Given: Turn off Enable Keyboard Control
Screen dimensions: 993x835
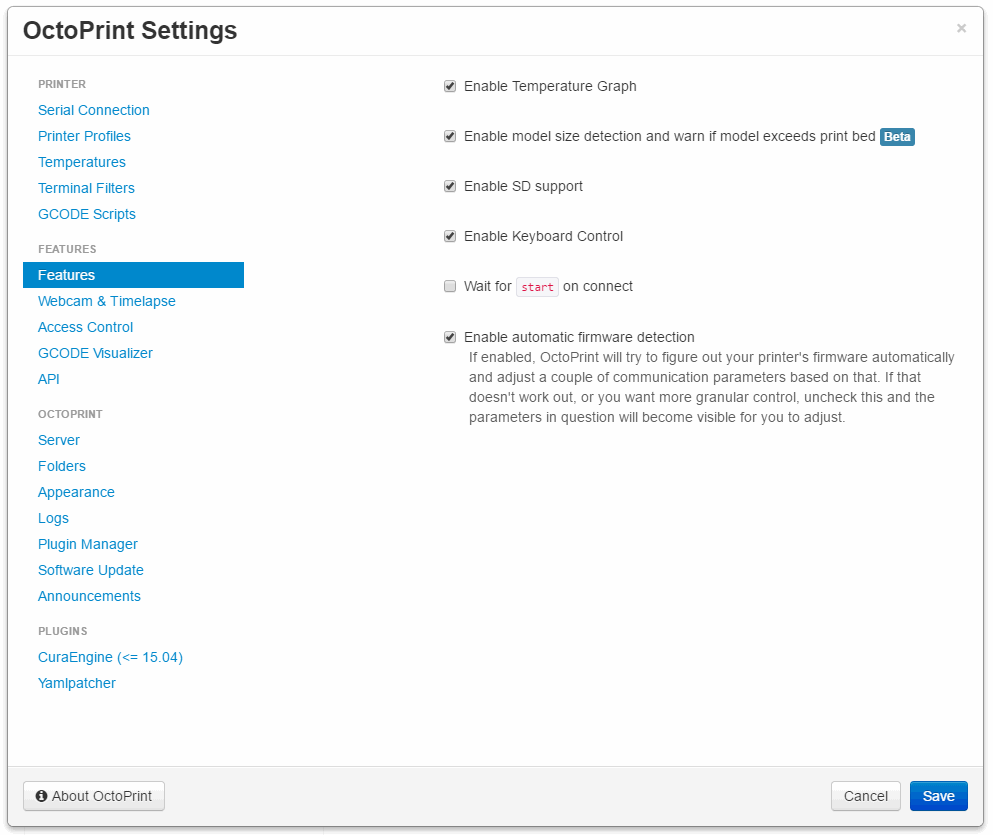Looking at the screenshot, I should click(x=450, y=236).
